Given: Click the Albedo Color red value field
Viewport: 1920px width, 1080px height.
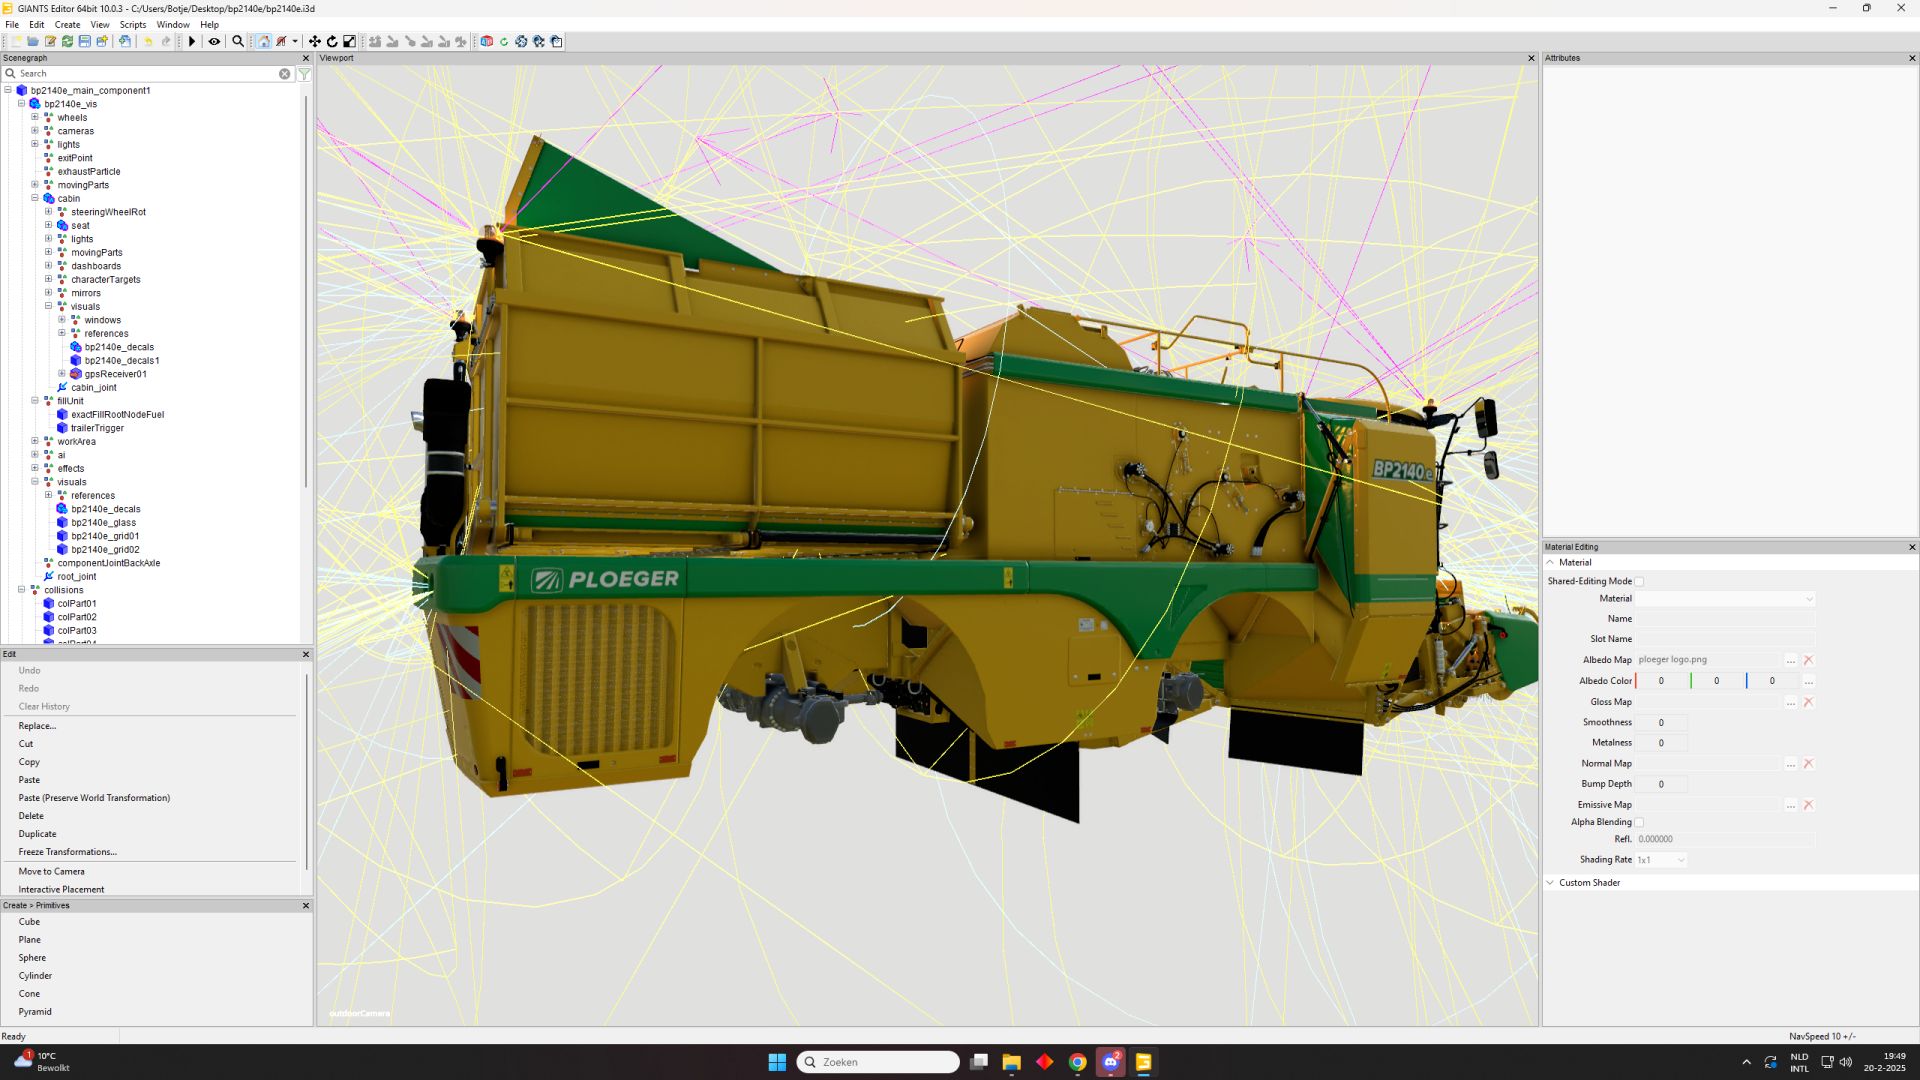Looking at the screenshot, I should [1662, 681].
